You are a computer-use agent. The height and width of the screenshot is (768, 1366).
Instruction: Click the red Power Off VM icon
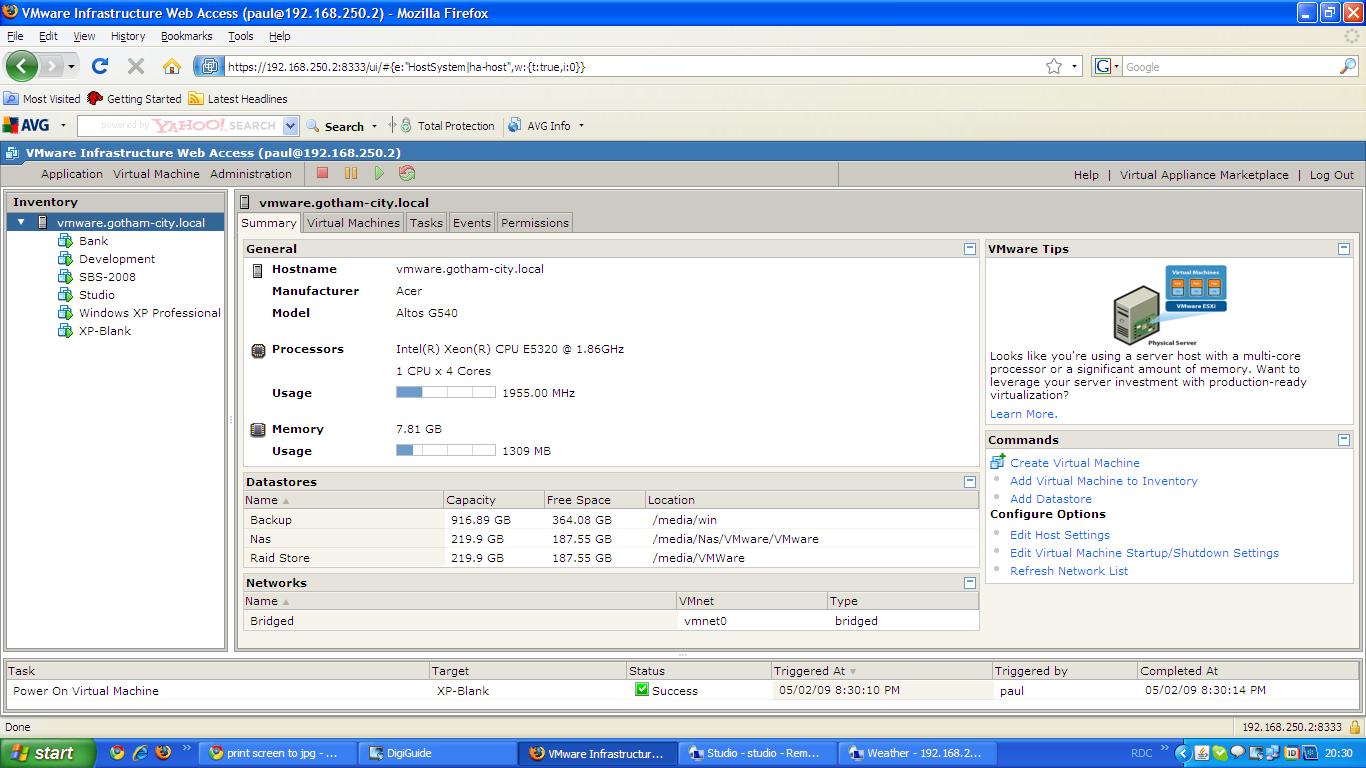322,173
